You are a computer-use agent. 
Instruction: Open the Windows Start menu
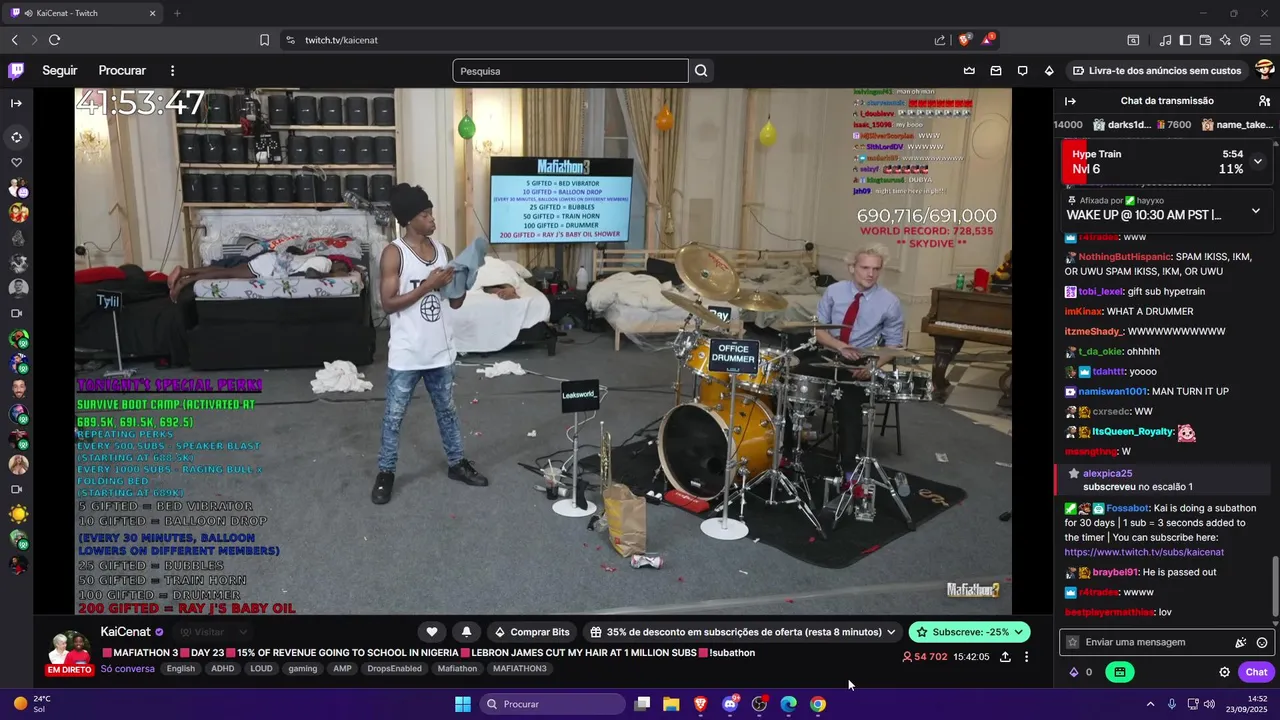point(462,704)
